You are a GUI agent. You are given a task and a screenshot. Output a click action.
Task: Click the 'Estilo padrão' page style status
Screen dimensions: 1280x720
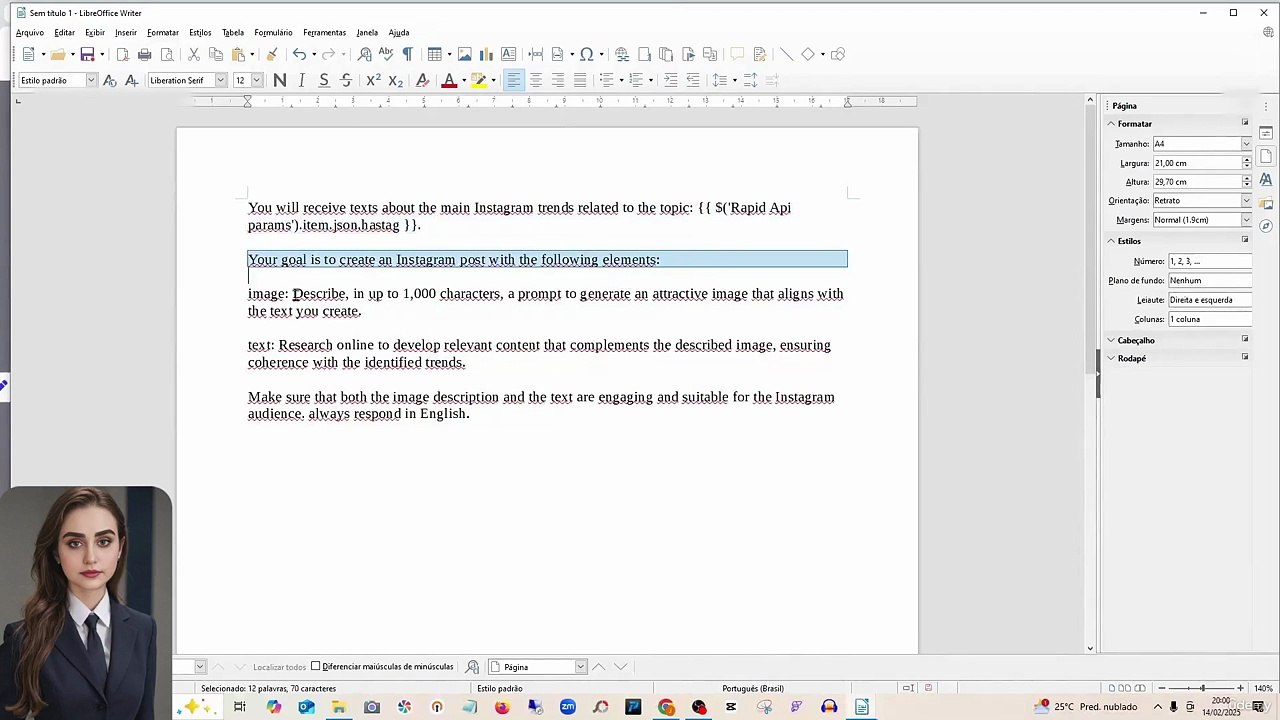coord(499,688)
